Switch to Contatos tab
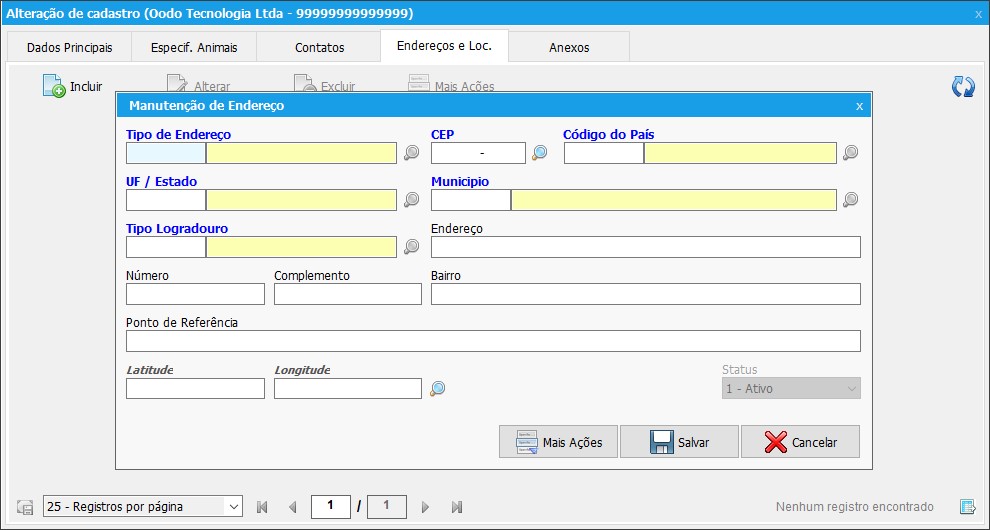The width and height of the screenshot is (990, 530). pos(319,47)
